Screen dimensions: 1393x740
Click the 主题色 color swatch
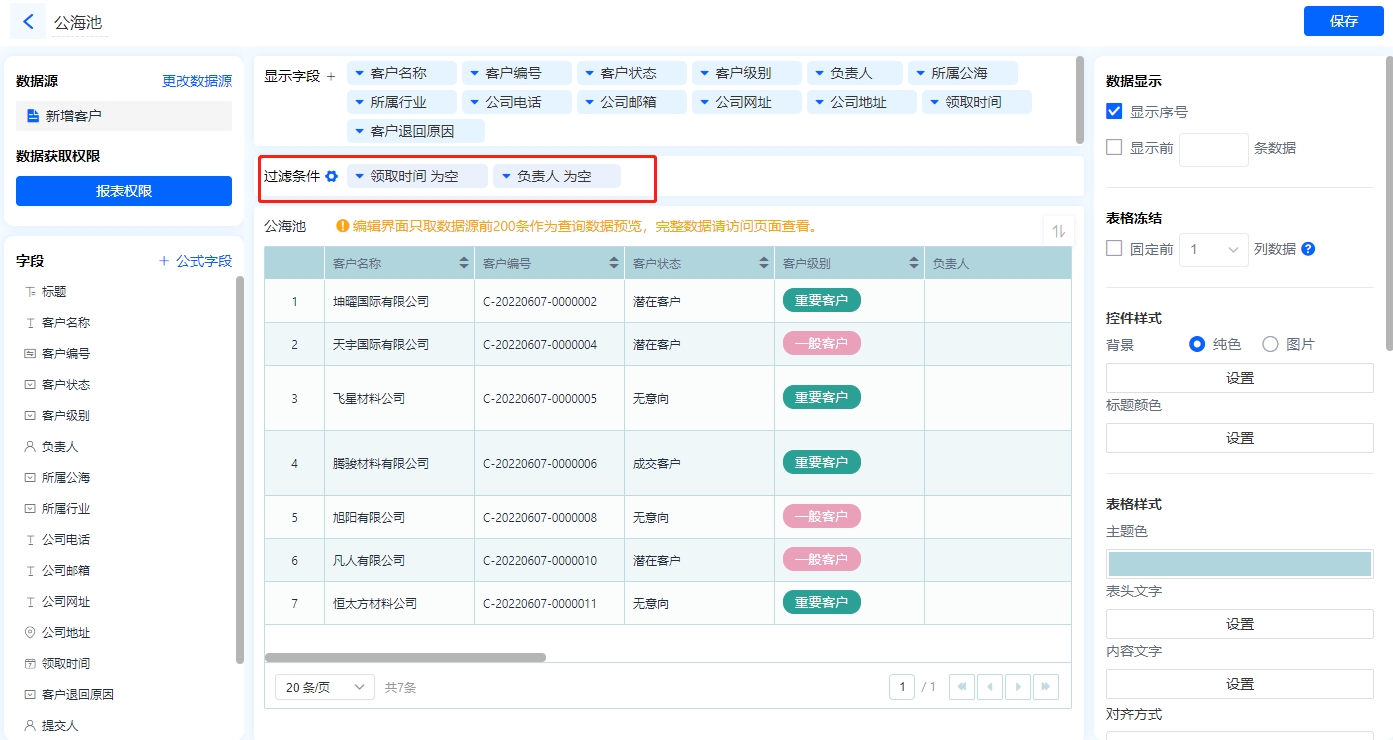coord(1239,563)
